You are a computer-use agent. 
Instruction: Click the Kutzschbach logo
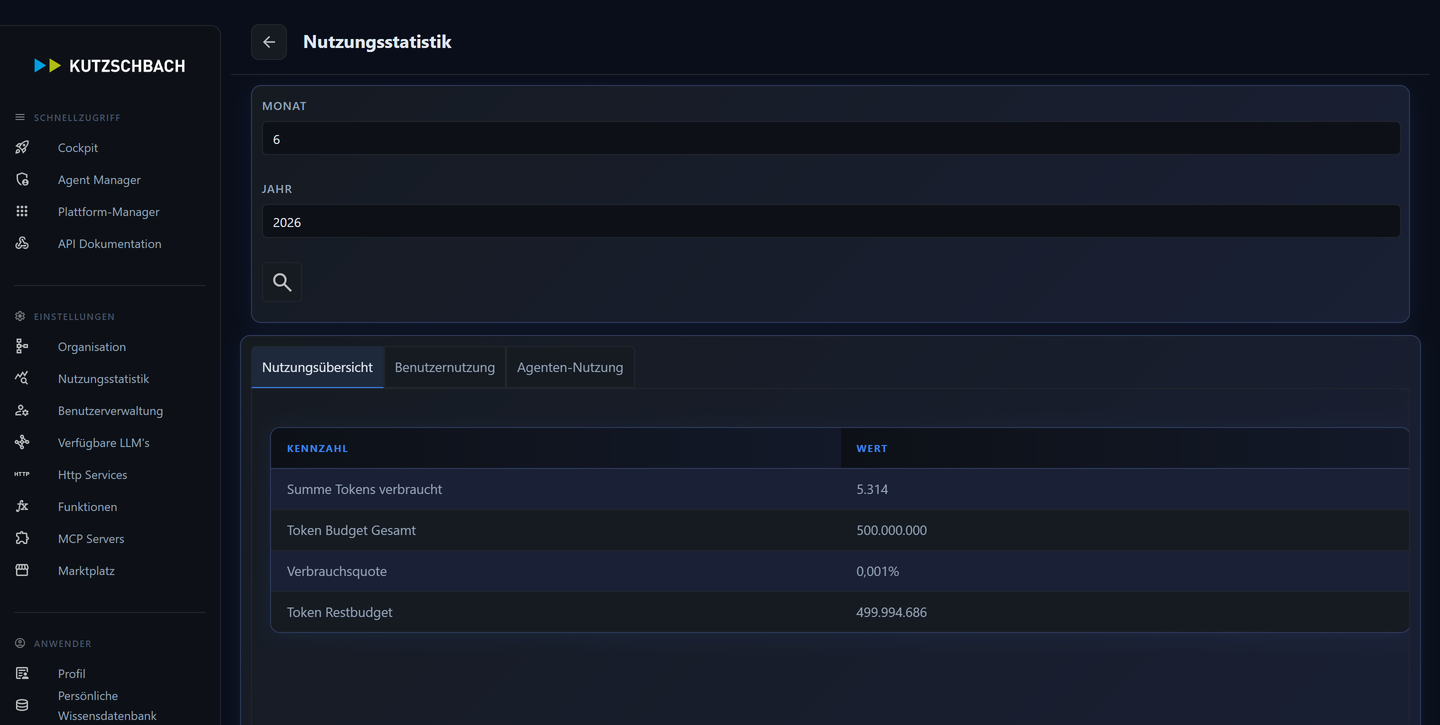[x=110, y=66]
